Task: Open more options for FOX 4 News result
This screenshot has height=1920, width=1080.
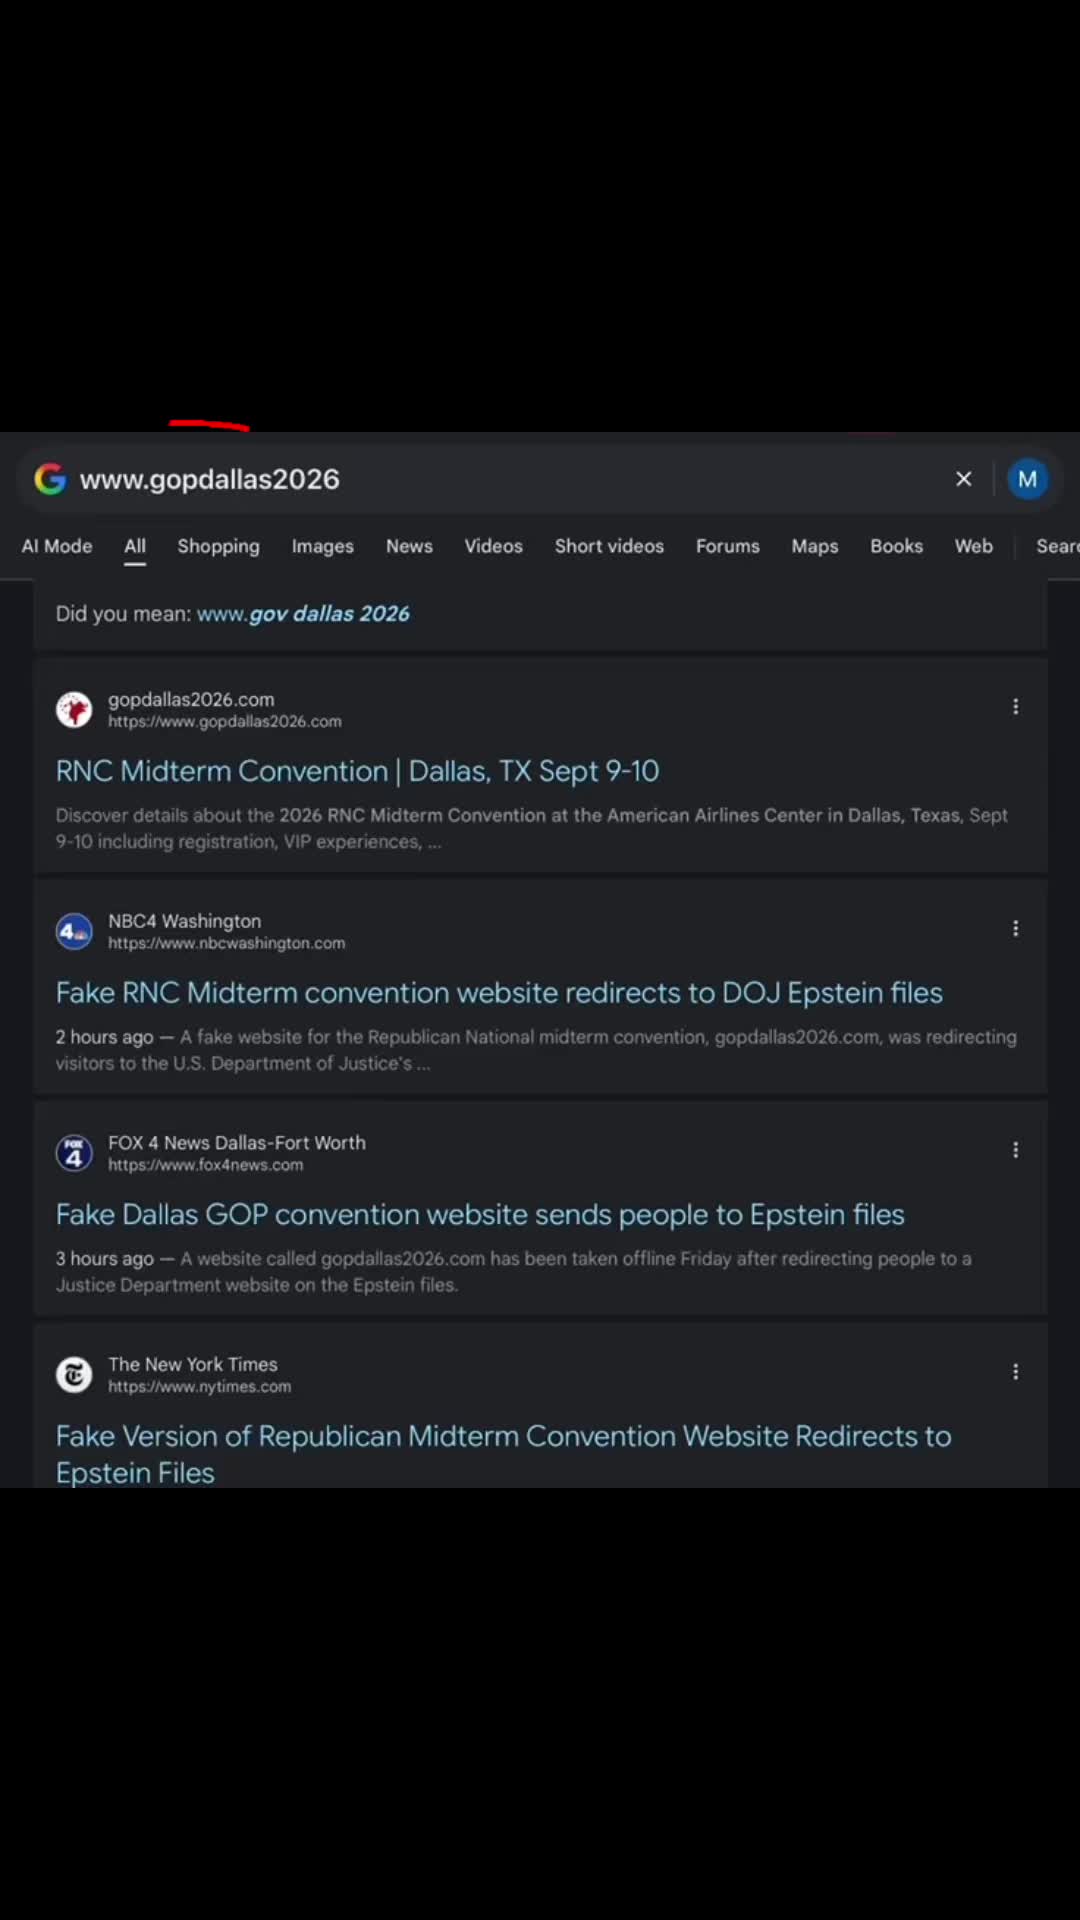Action: tap(1016, 1151)
